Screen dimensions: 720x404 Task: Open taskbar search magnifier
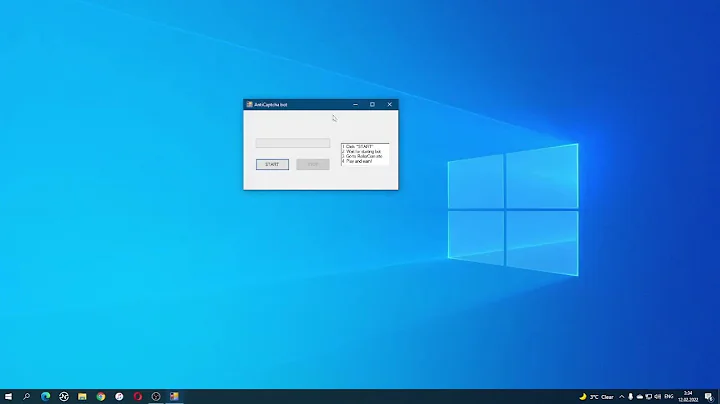27,396
